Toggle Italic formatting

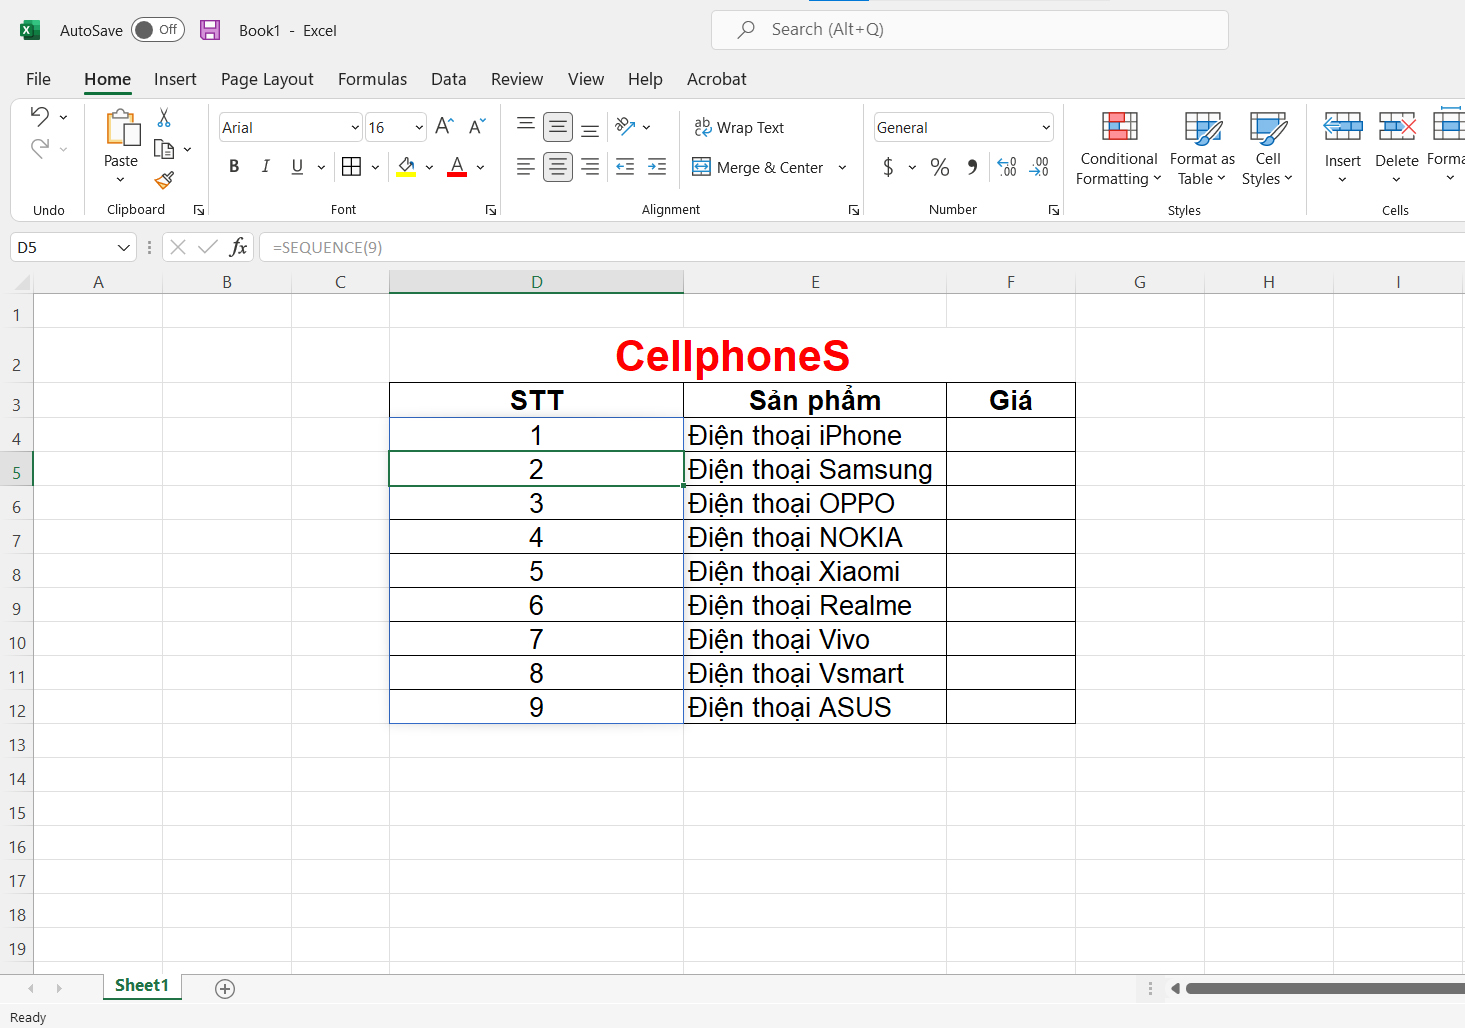[x=265, y=167]
